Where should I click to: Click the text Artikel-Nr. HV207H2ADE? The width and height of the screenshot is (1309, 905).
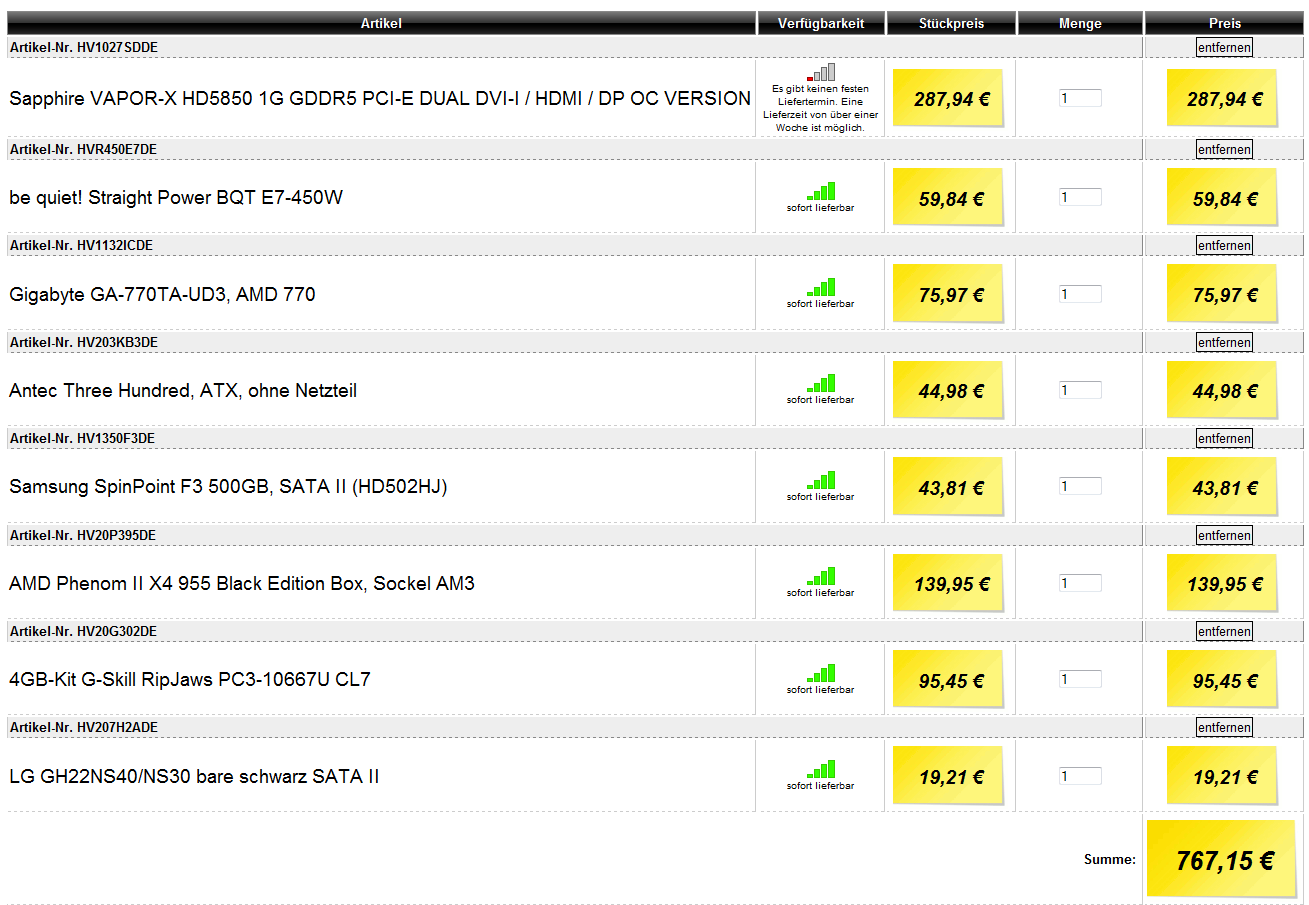pyautogui.click(x=84, y=727)
